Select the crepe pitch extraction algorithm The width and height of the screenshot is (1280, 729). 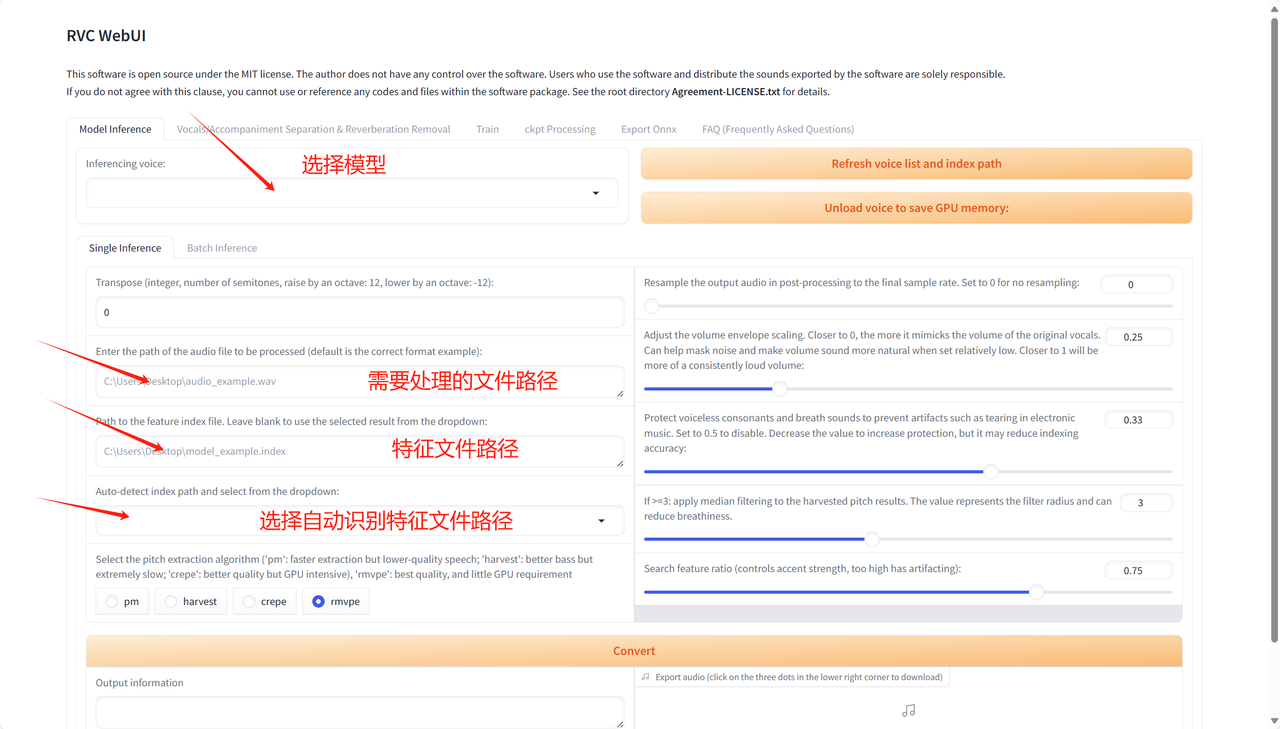click(249, 602)
